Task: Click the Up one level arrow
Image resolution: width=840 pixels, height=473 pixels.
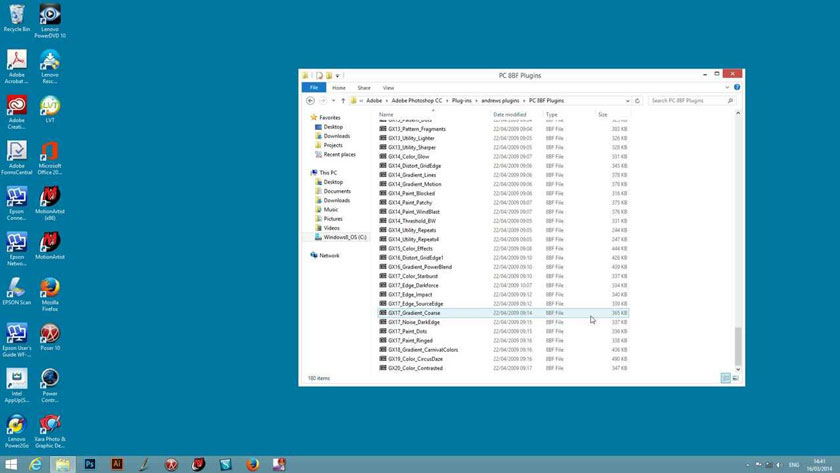Action: point(343,101)
